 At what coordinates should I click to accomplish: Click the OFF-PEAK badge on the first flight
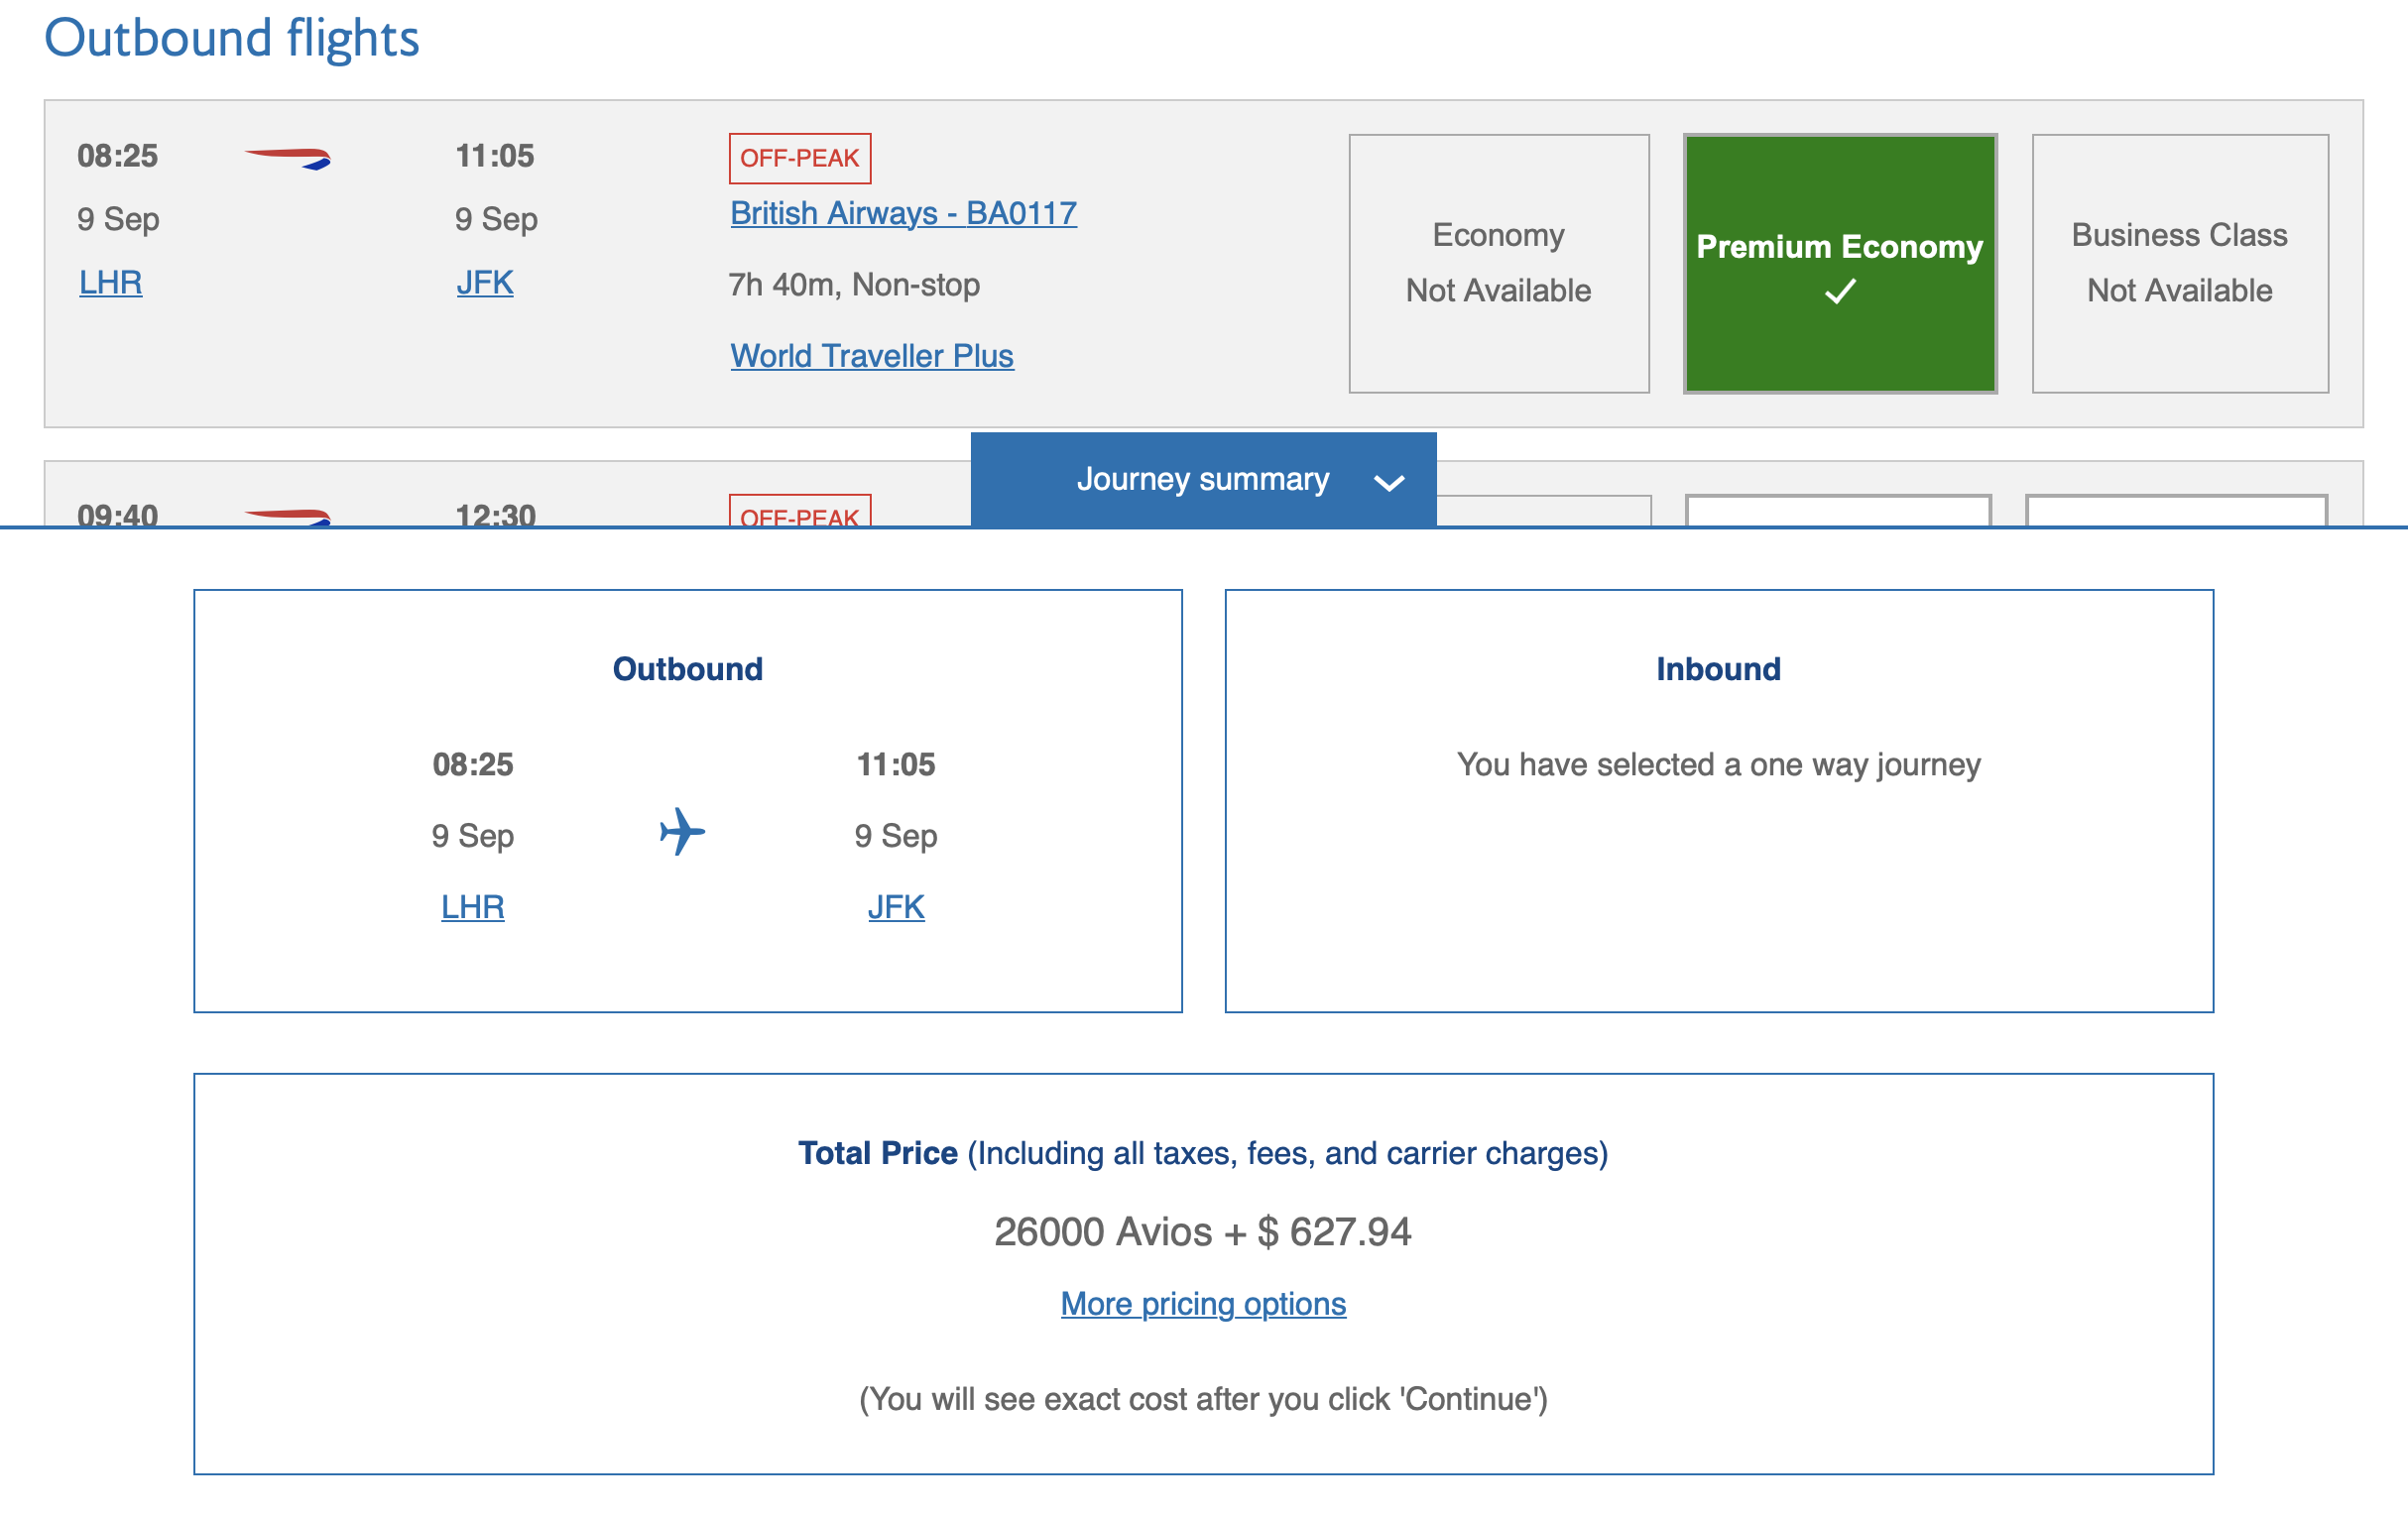[799, 158]
